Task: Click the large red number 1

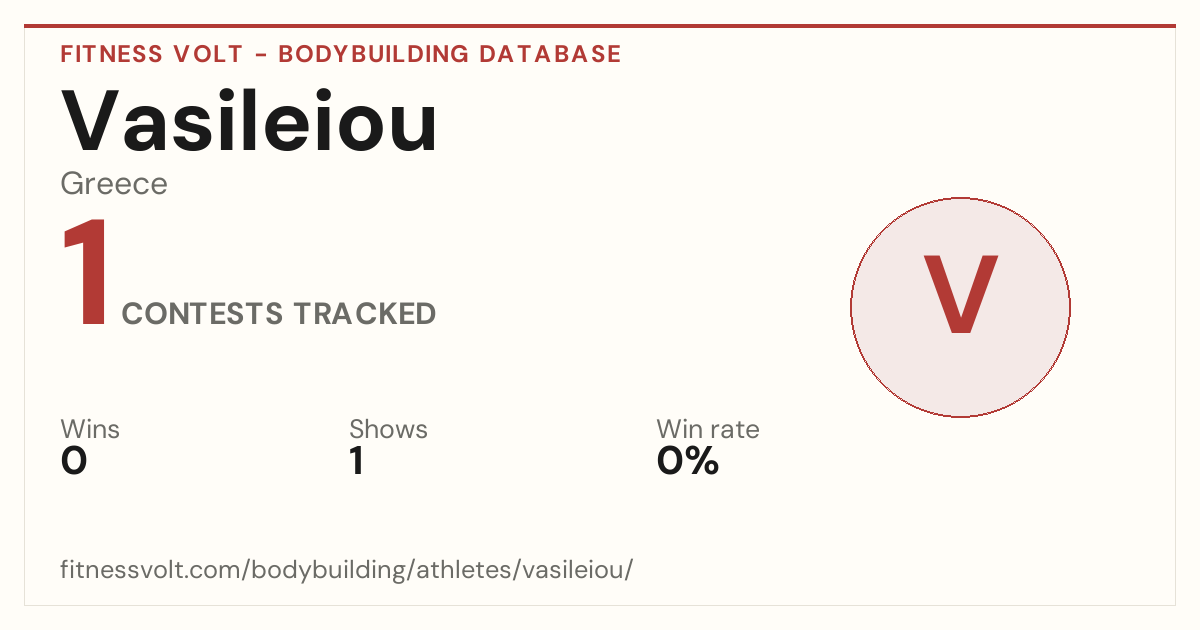Action: [85, 273]
